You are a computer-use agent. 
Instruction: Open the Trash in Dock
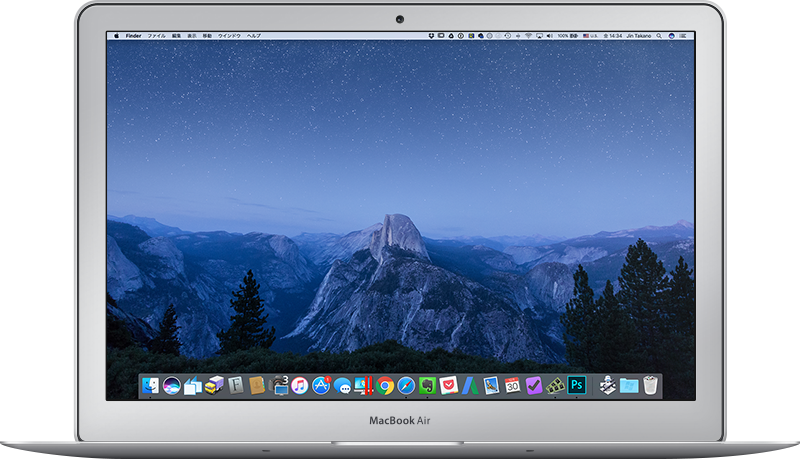[x=650, y=386]
